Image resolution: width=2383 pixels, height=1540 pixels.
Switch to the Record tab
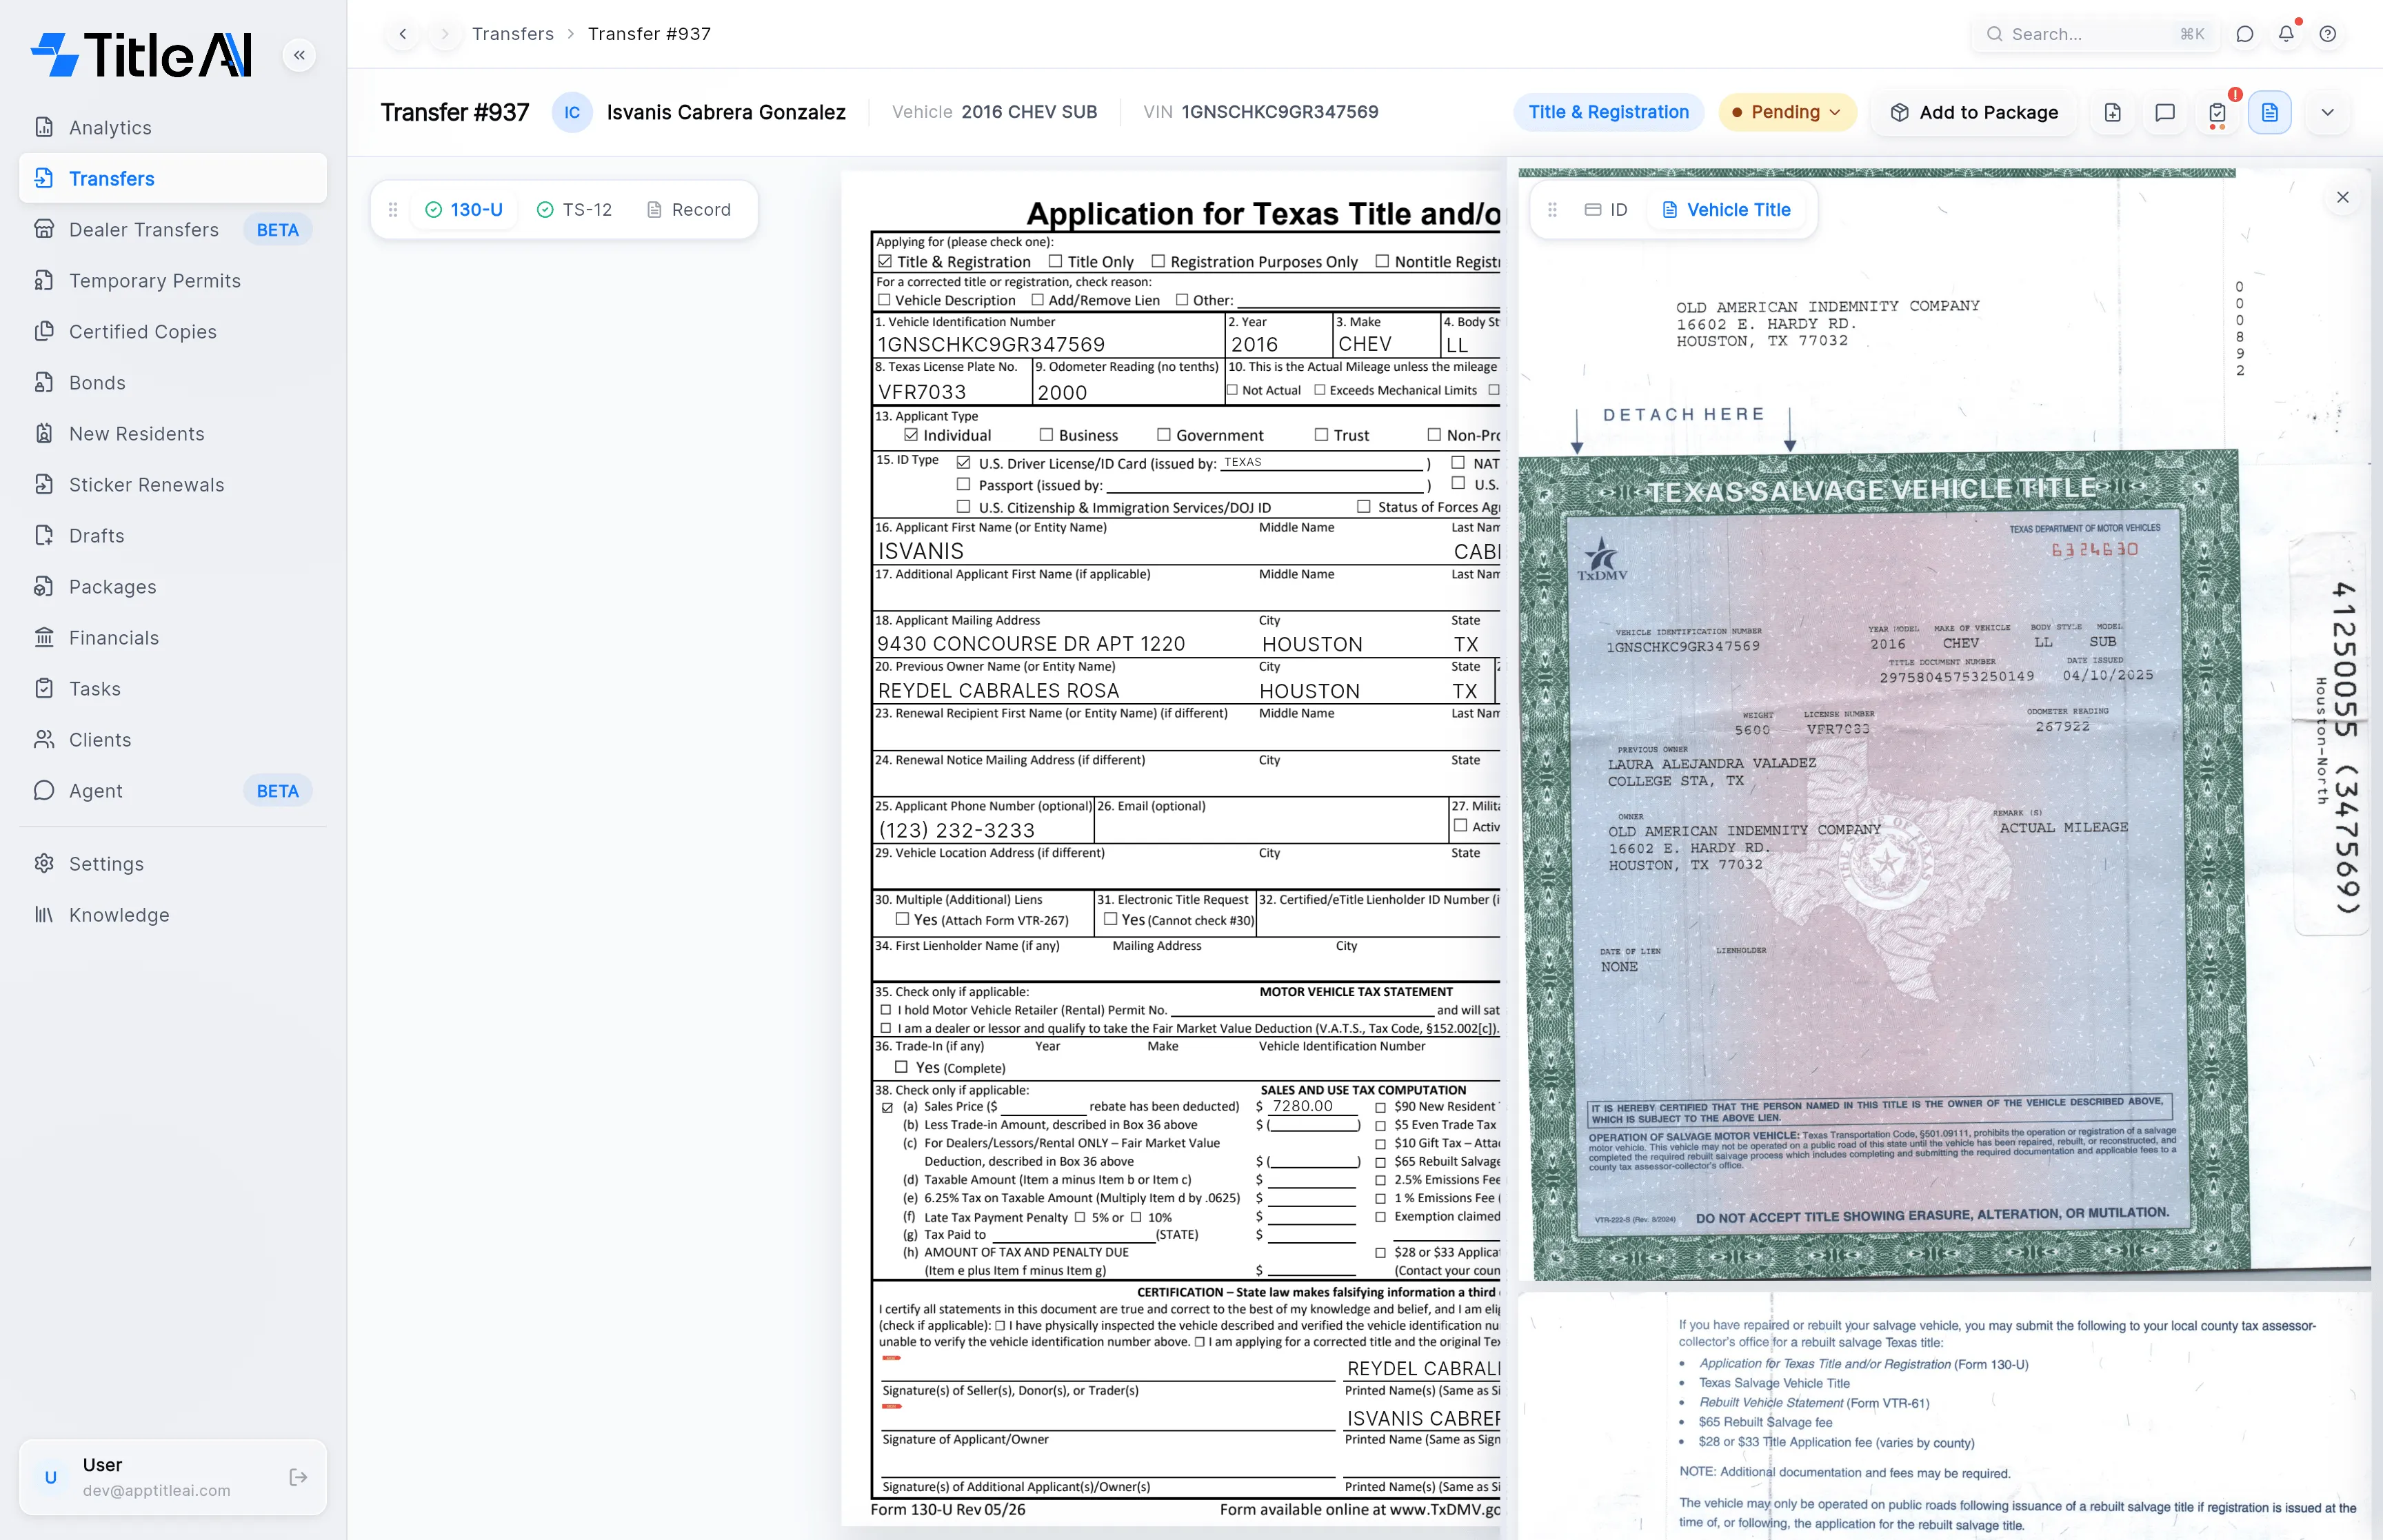point(689,209)
